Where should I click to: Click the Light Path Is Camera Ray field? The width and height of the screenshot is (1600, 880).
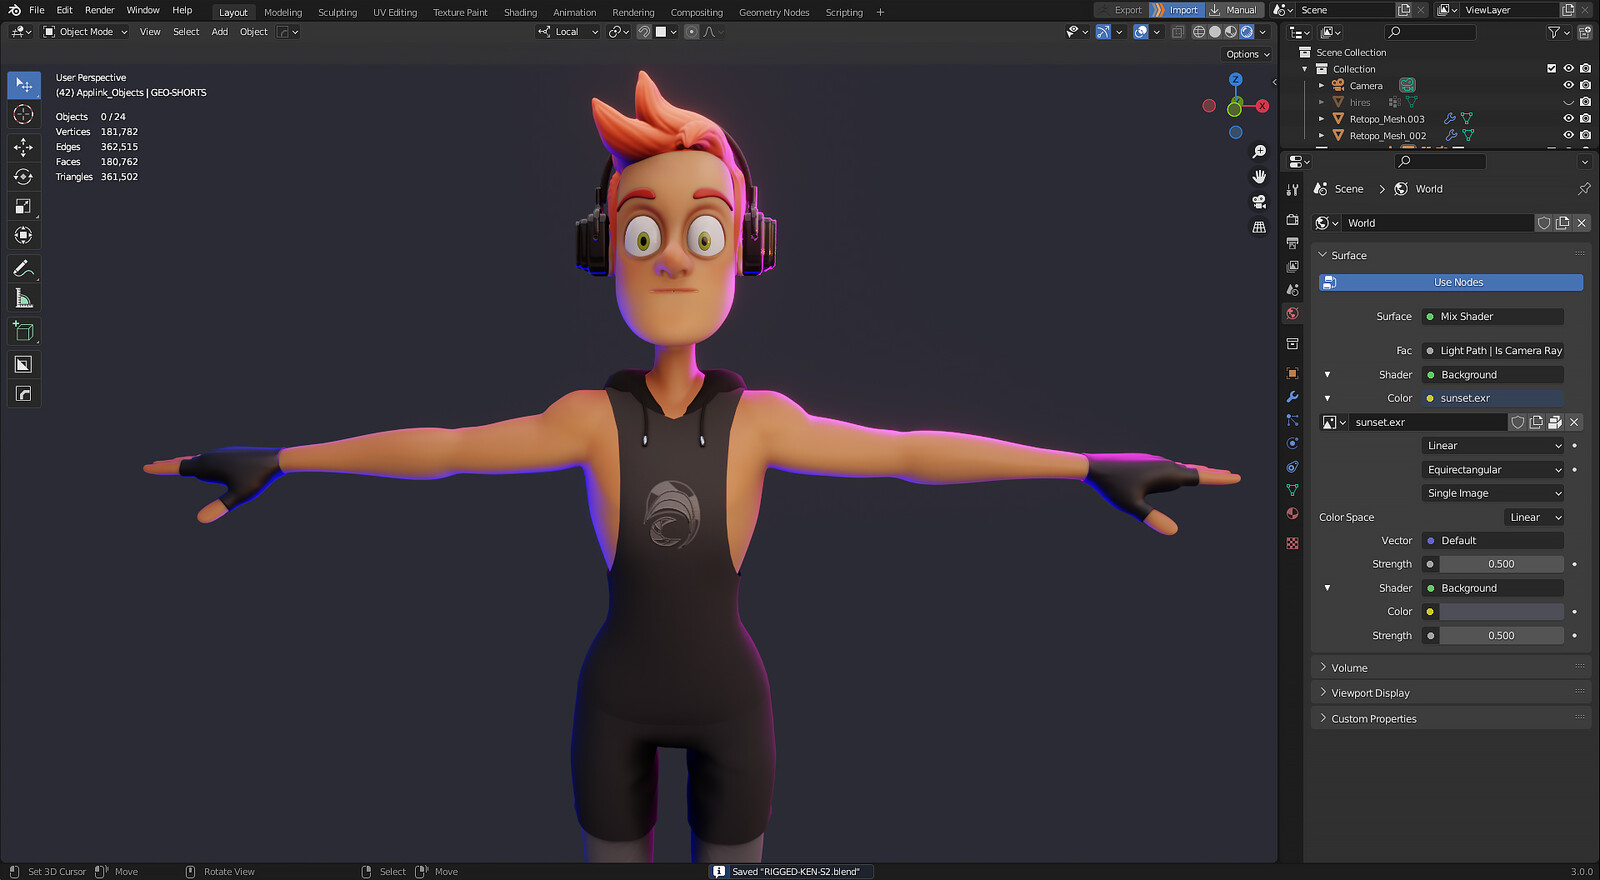tap(1493, 351)
